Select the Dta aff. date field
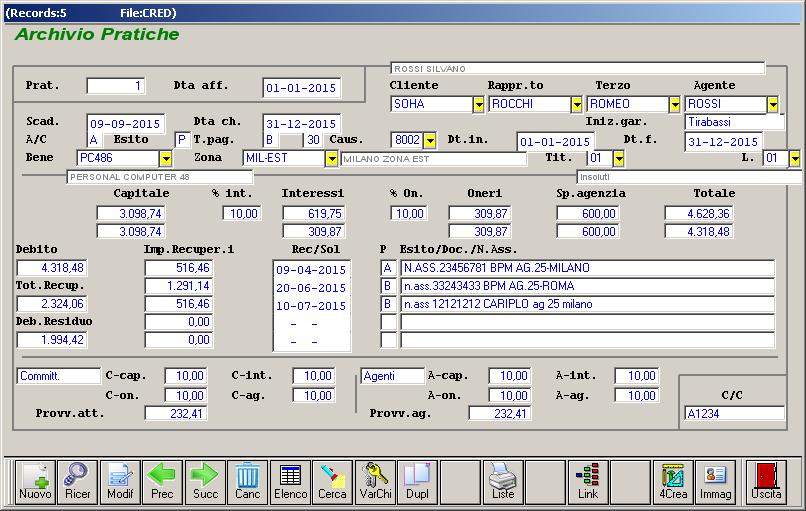 tap(301, 88)
